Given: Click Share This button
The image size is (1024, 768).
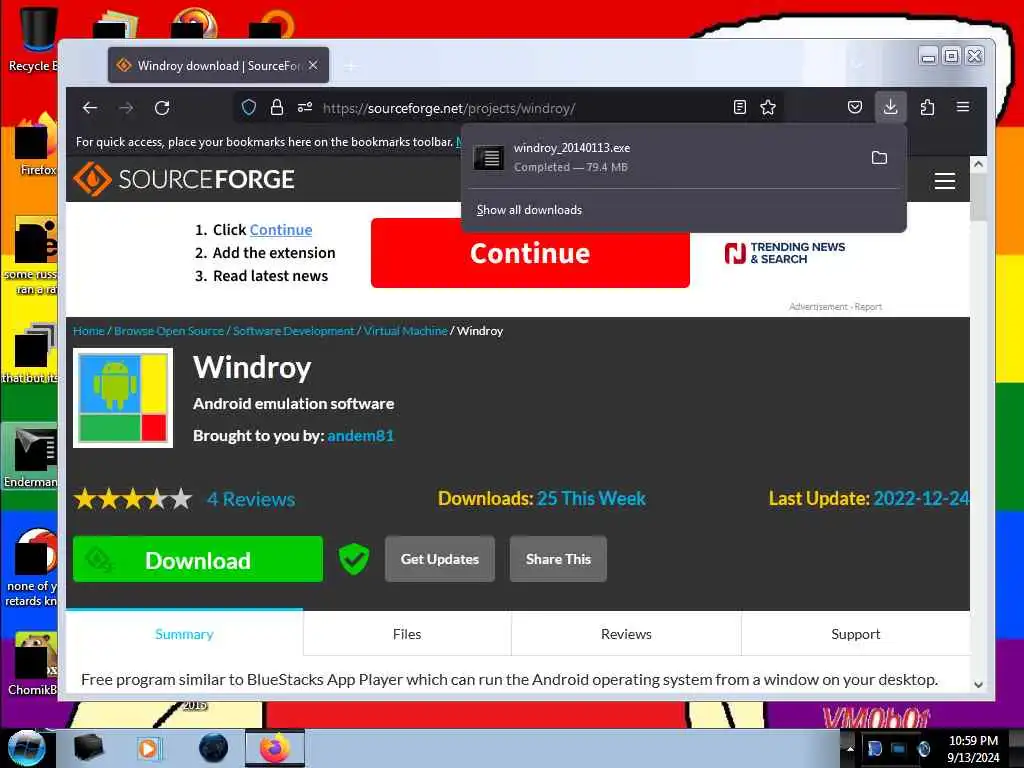Looking at the screenshot, I should pyautogui.click(x=558, y=559).
